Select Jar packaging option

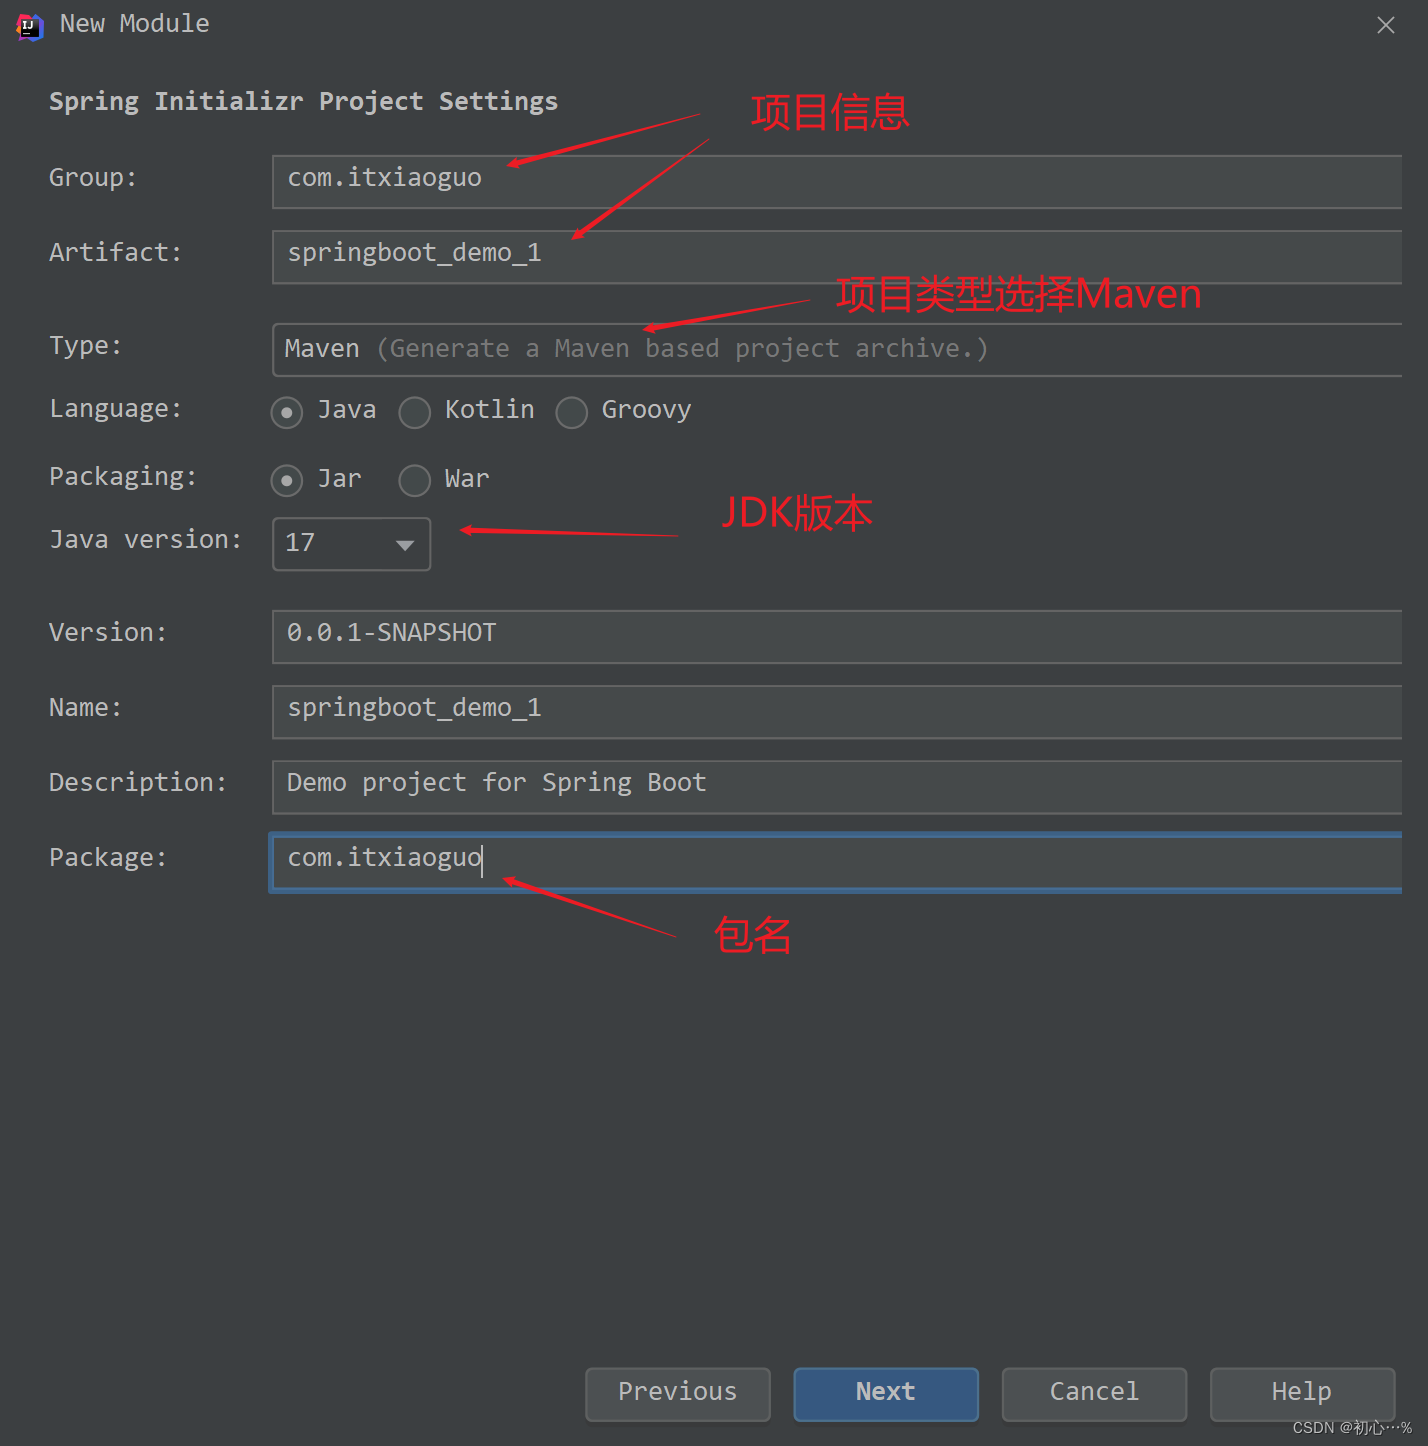pyautogui.click(x=287, y=481)
